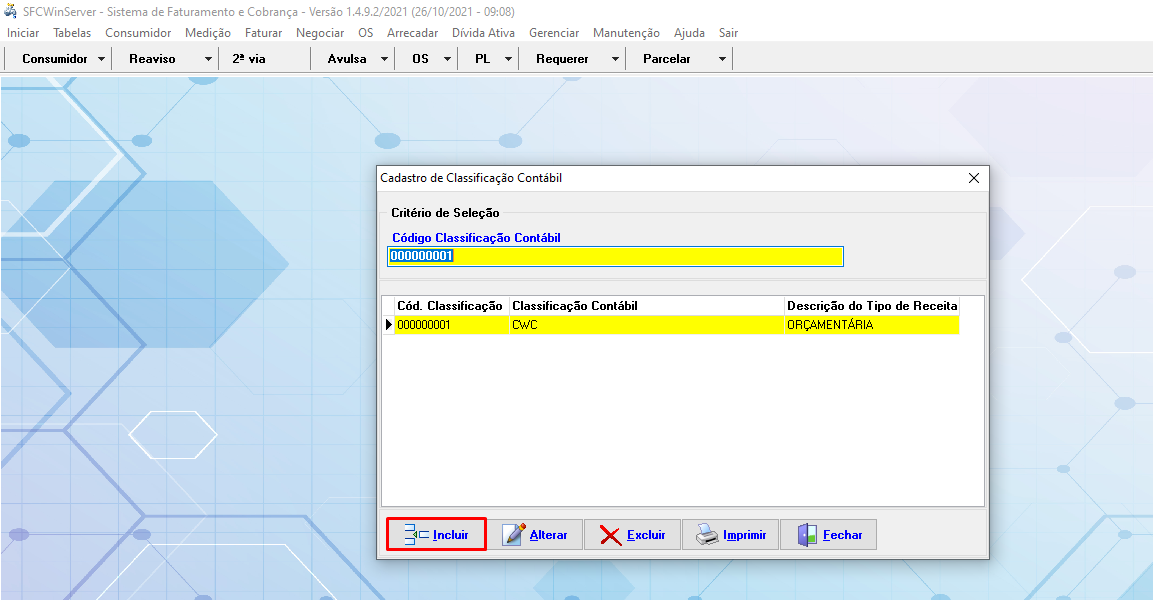Expand the Parcelar dropdown arrow
This screenshot has height=600, width=1153.
pos(722,59)
